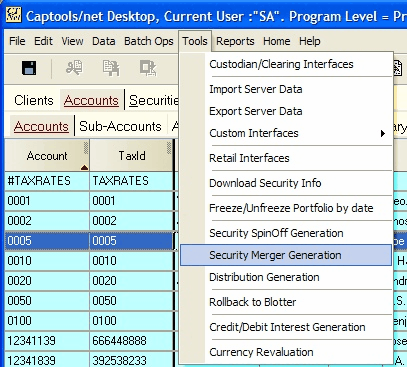Open the Reports menu
This screenshot has height=367, width=407.
[x=235, y=41]
